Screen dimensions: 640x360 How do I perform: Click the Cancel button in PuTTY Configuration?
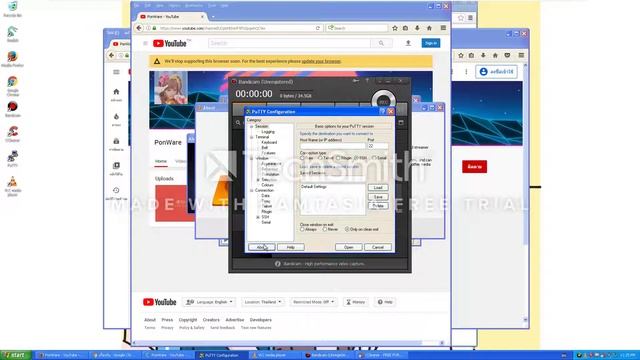pyautogui.click(x=378, y=247)
